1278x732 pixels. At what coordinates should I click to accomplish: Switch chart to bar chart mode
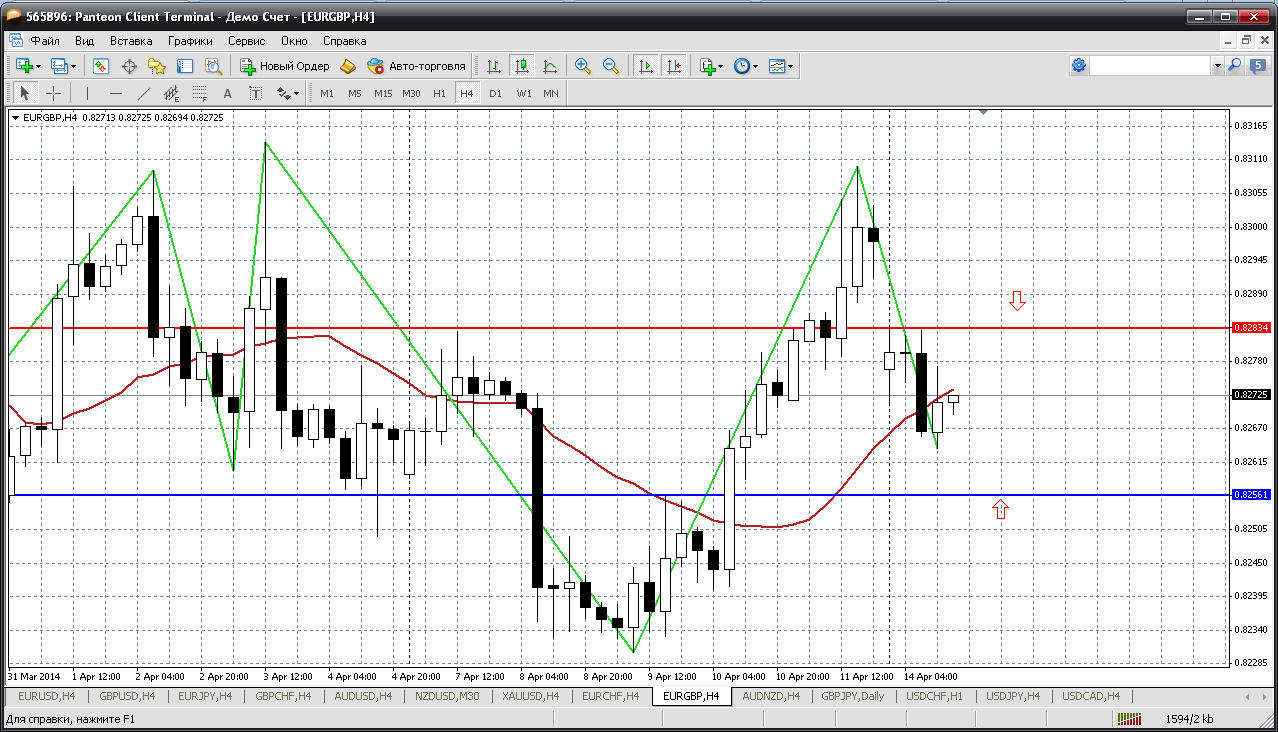tap(494, 66)
